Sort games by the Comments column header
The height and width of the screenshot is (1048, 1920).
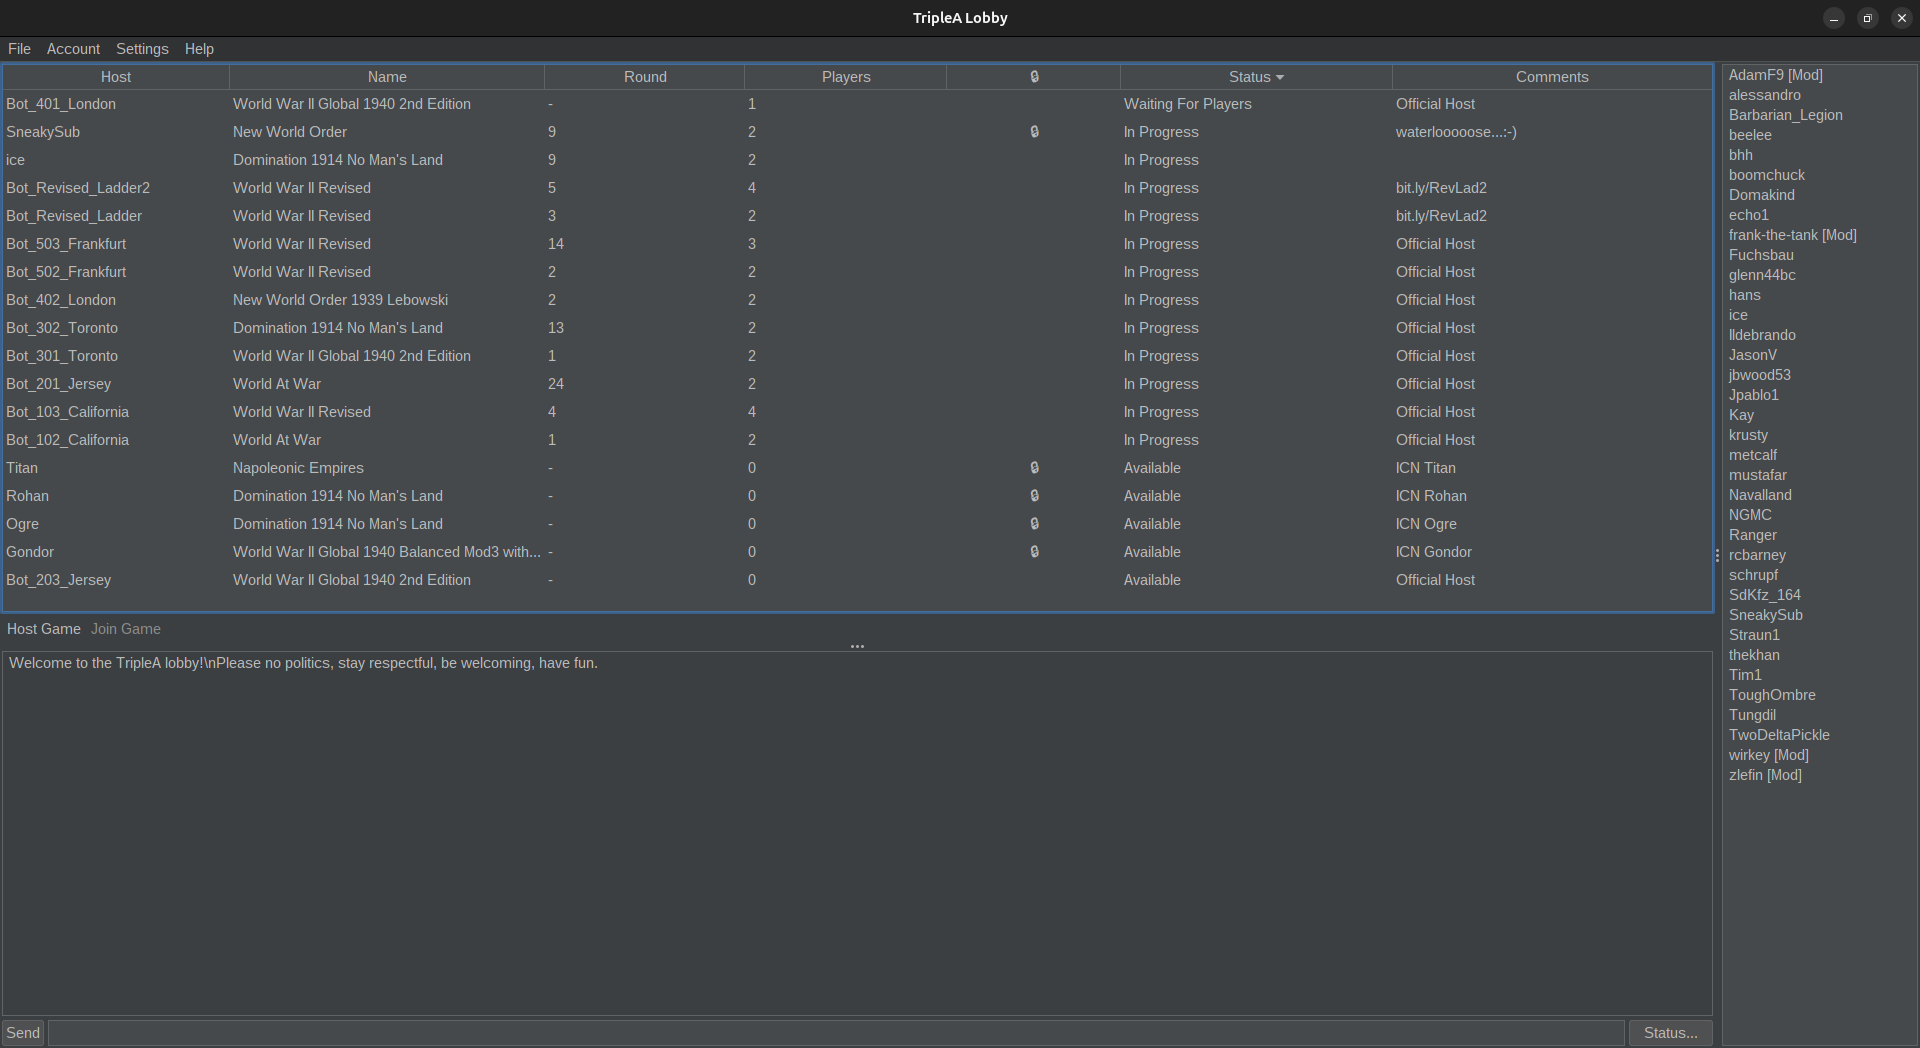[1552, 77]
